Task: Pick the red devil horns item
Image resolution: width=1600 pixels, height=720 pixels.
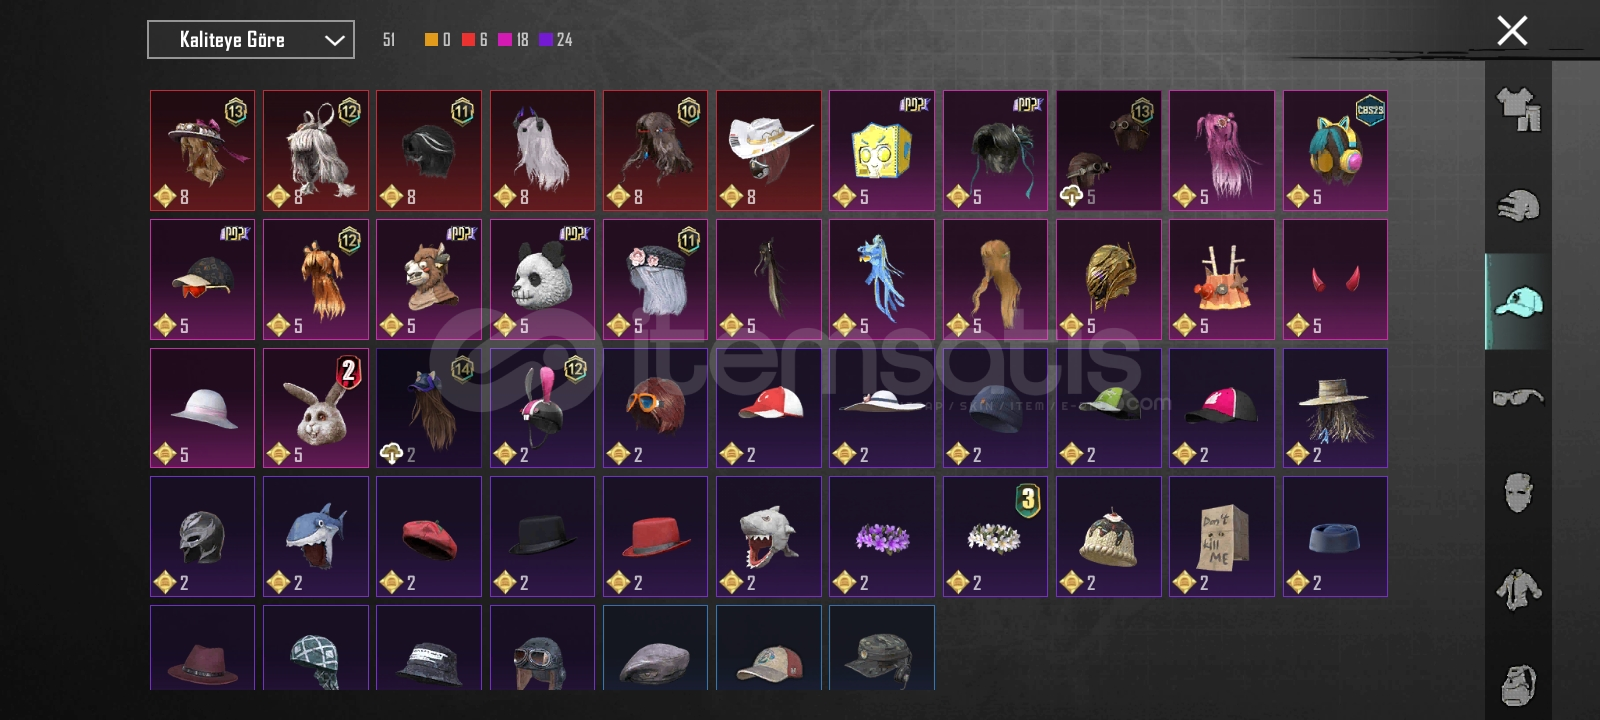Action: 1335,279
